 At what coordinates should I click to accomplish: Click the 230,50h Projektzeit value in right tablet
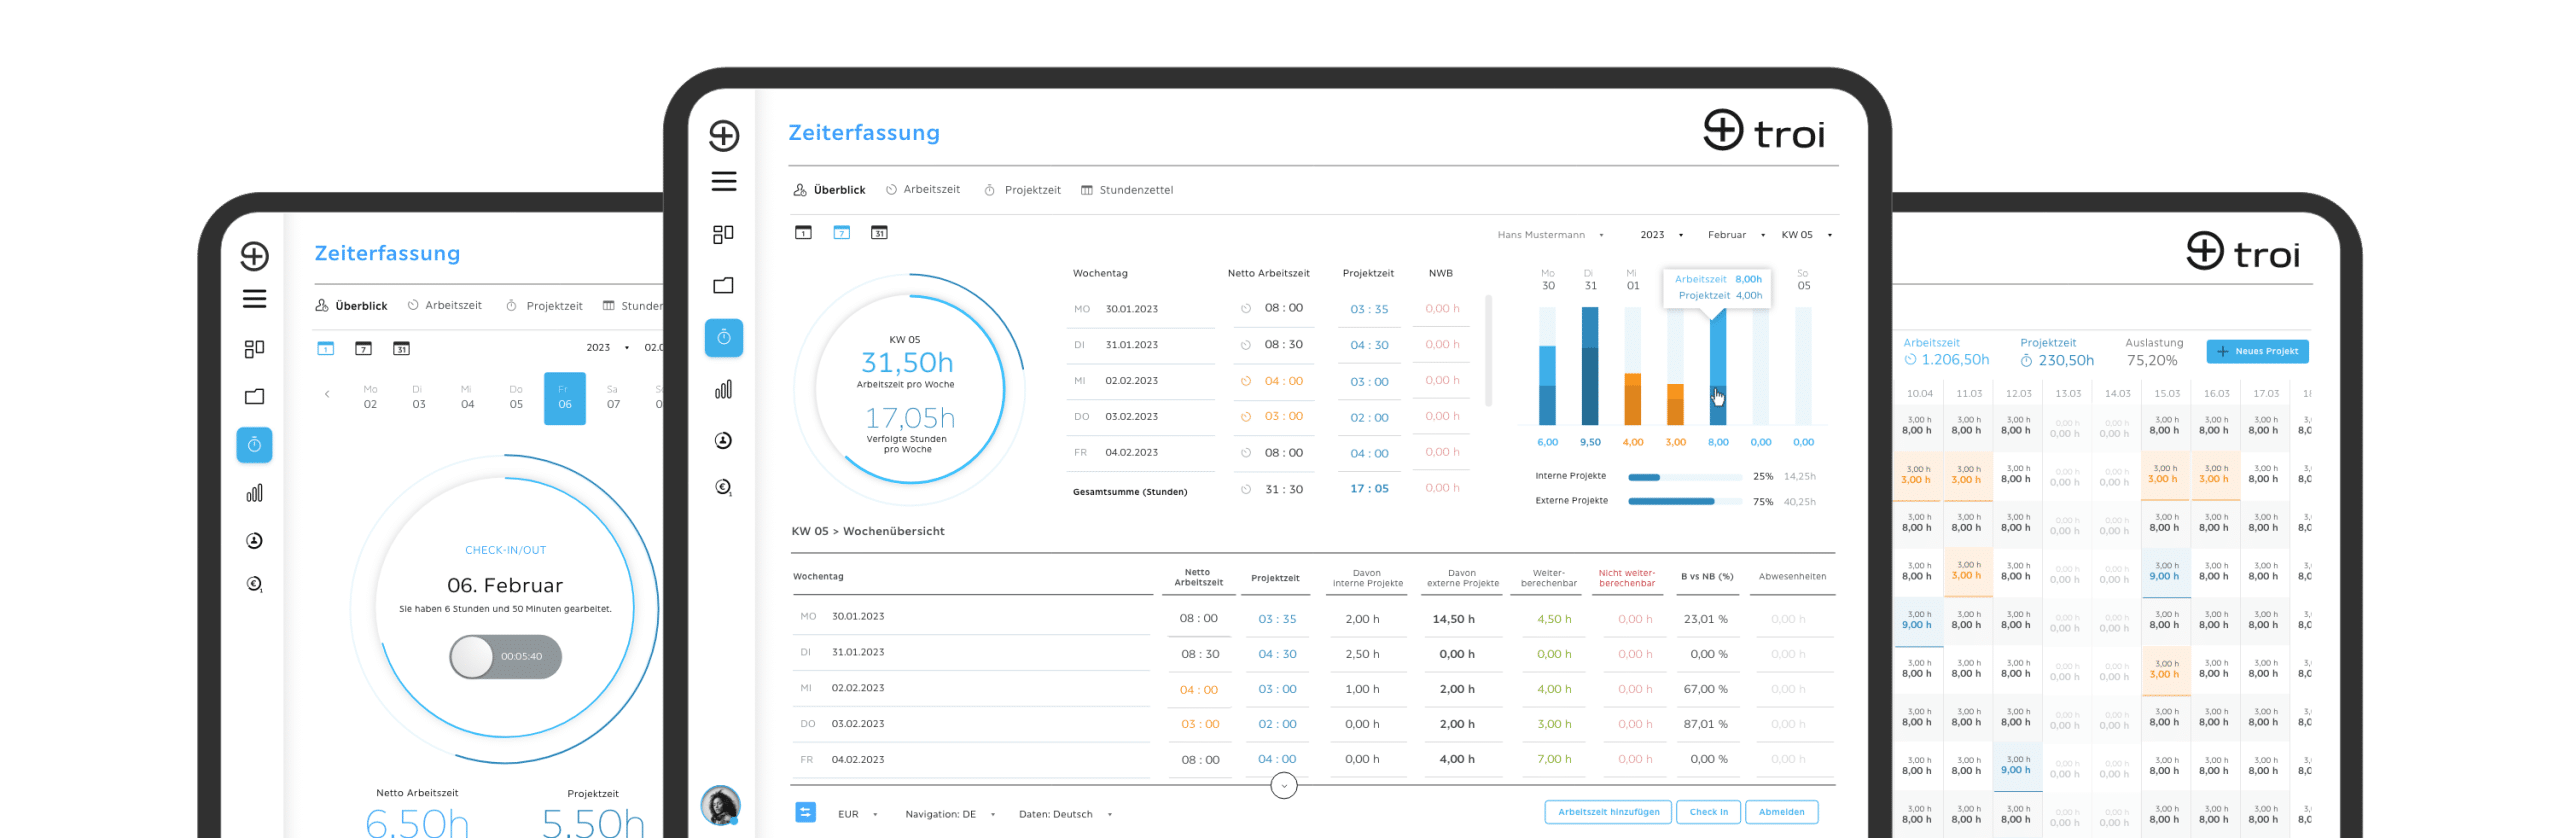coord(2066,360)
